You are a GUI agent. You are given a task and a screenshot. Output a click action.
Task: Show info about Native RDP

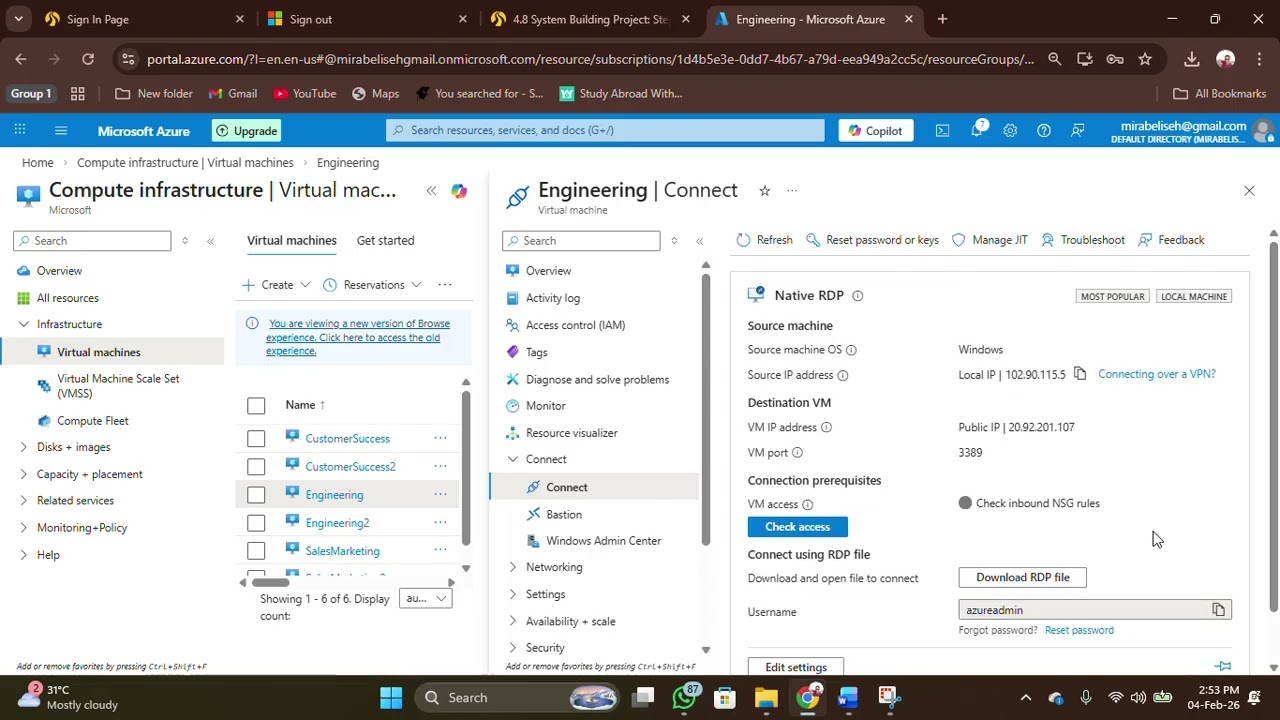[857, 296]
